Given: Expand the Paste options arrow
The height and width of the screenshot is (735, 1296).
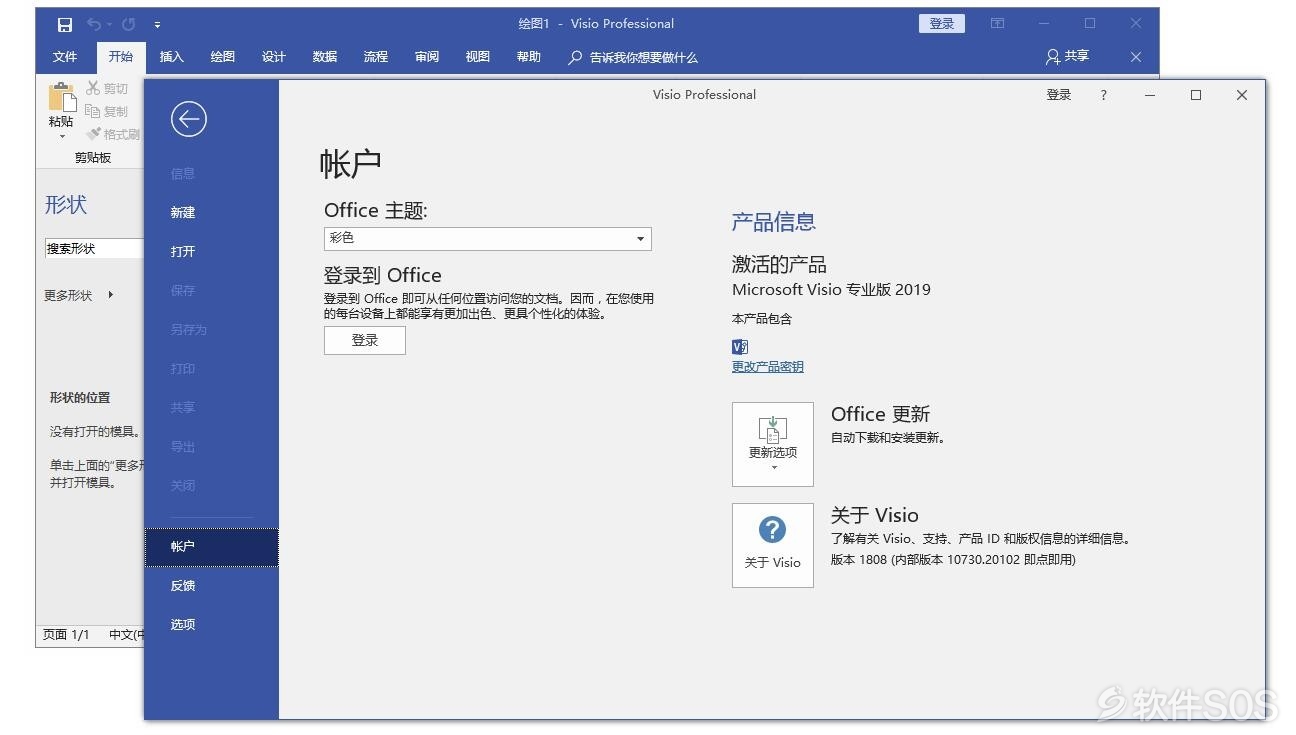Looking at the screenshot, I should pyautogui.click(x=62, y=137).
